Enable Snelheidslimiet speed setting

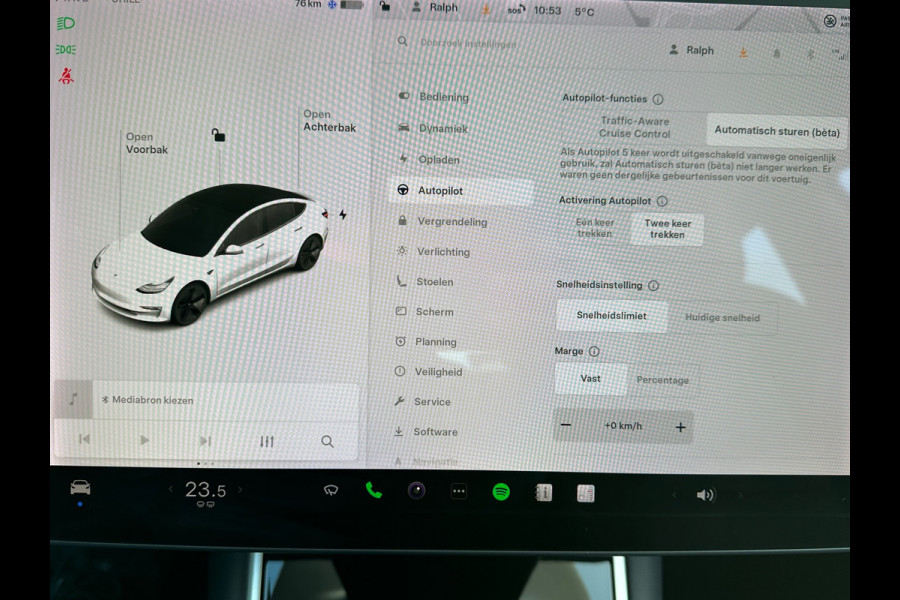click(x=611, y=316)
